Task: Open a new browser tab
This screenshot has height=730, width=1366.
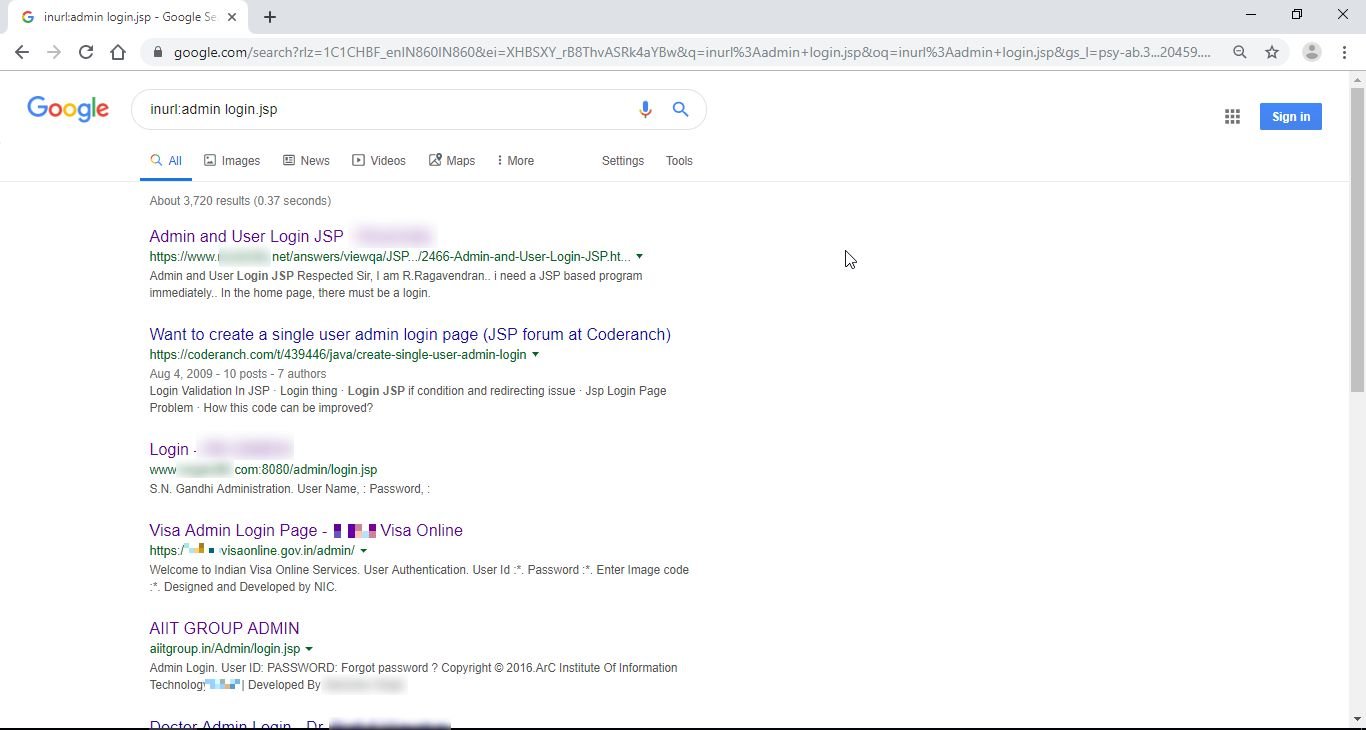Action: pyautogui.click(x=270, y=17)
